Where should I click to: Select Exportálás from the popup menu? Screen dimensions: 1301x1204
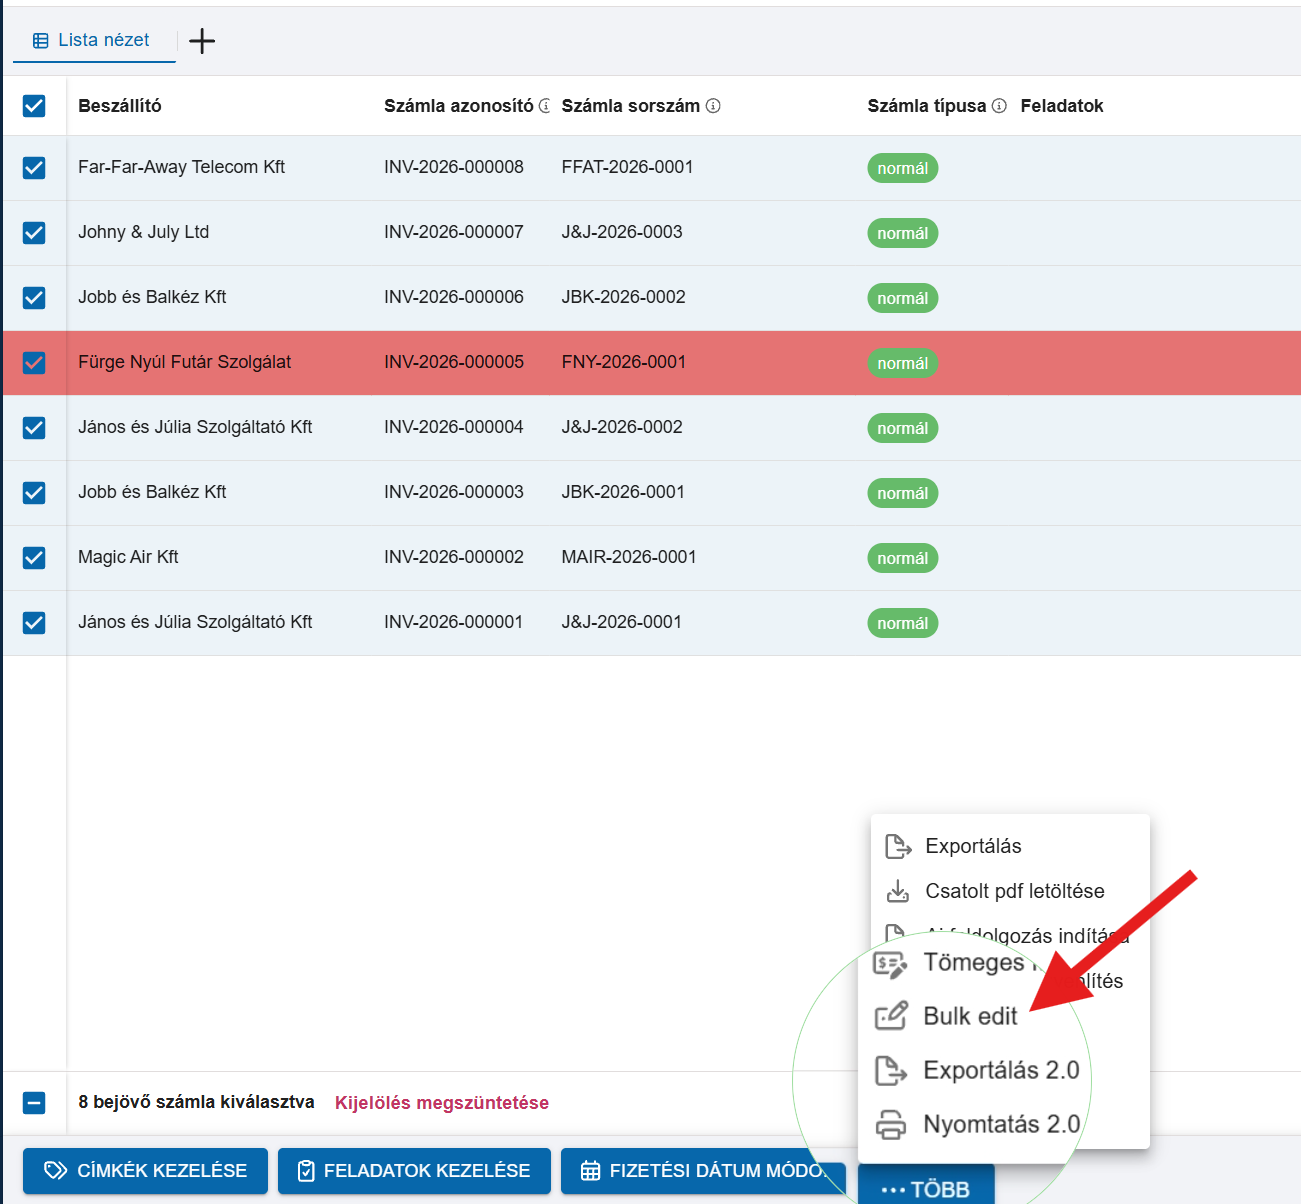pyautogui.click(x=972, y=846)
